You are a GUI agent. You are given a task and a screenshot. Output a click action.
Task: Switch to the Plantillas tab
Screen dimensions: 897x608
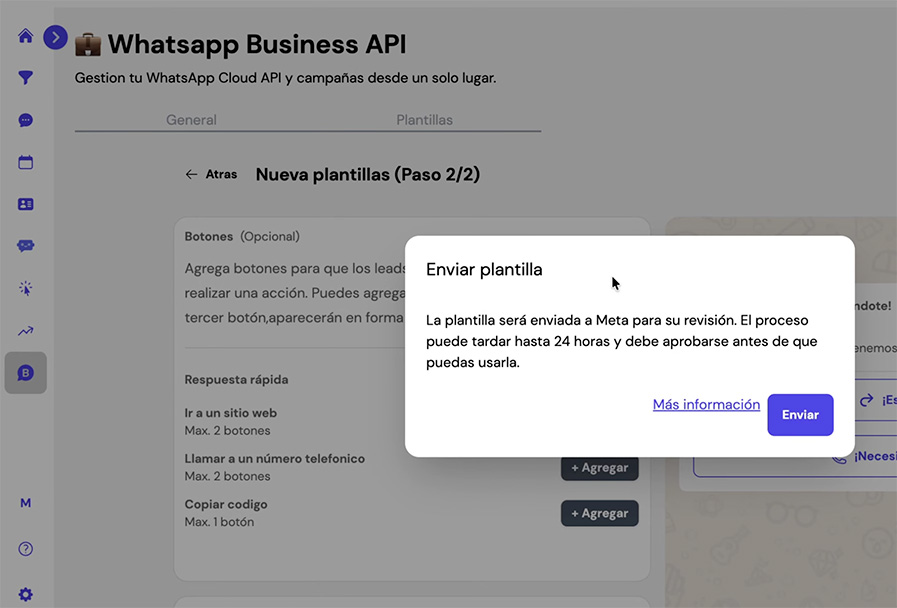(424, 119)
